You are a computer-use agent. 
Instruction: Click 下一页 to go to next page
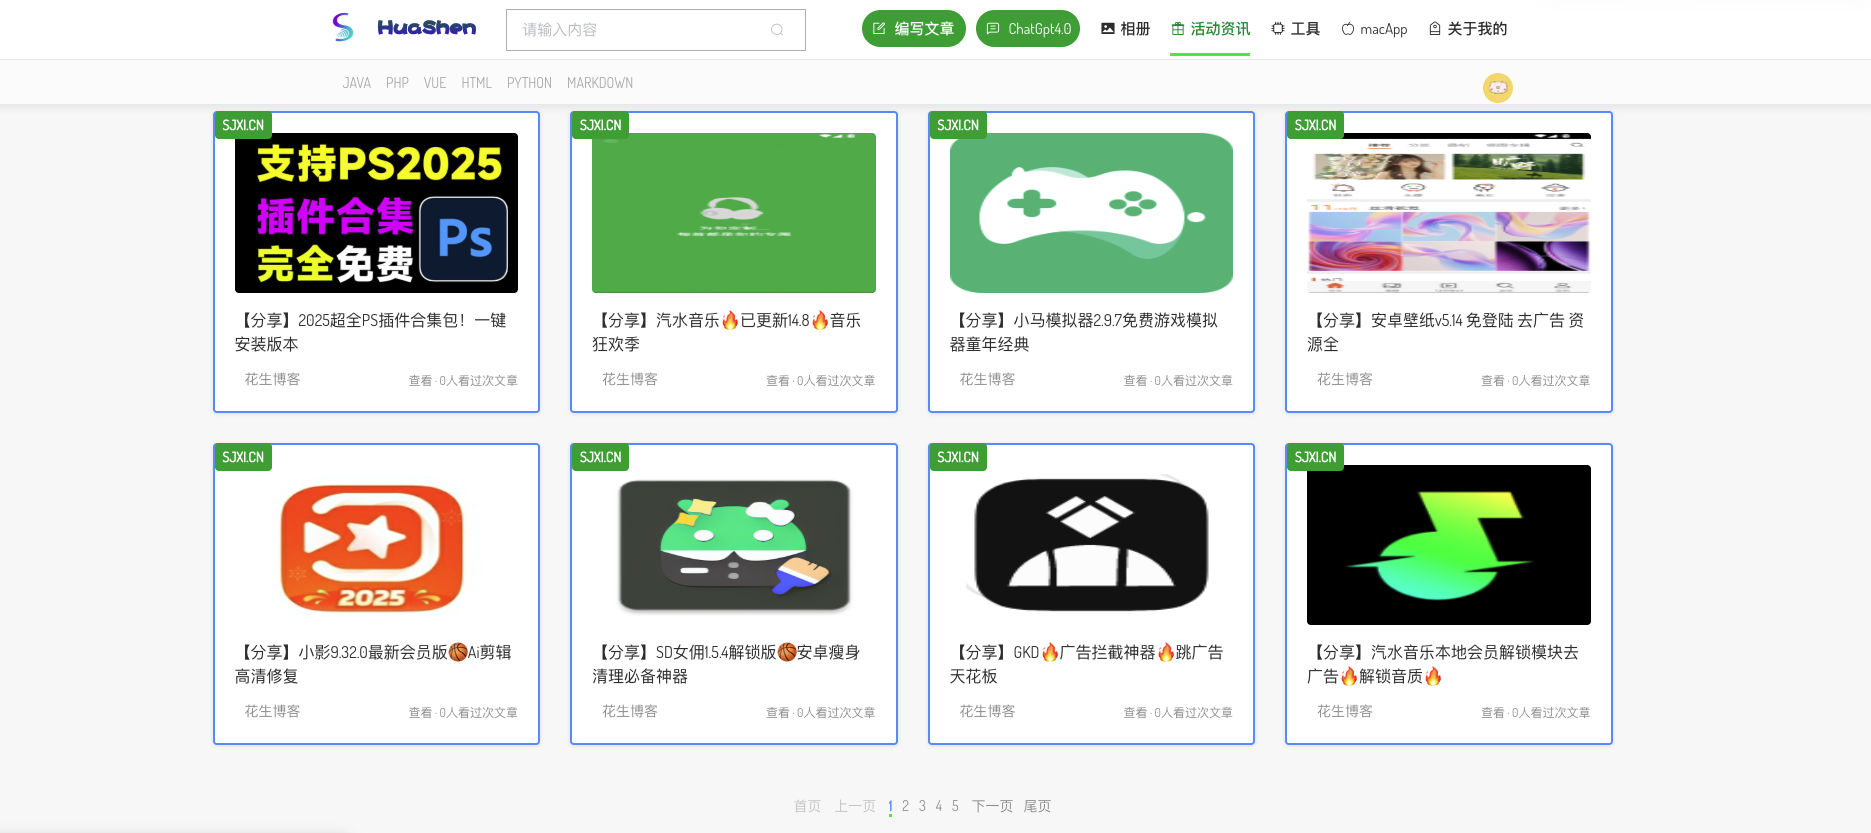click(992, 806)
